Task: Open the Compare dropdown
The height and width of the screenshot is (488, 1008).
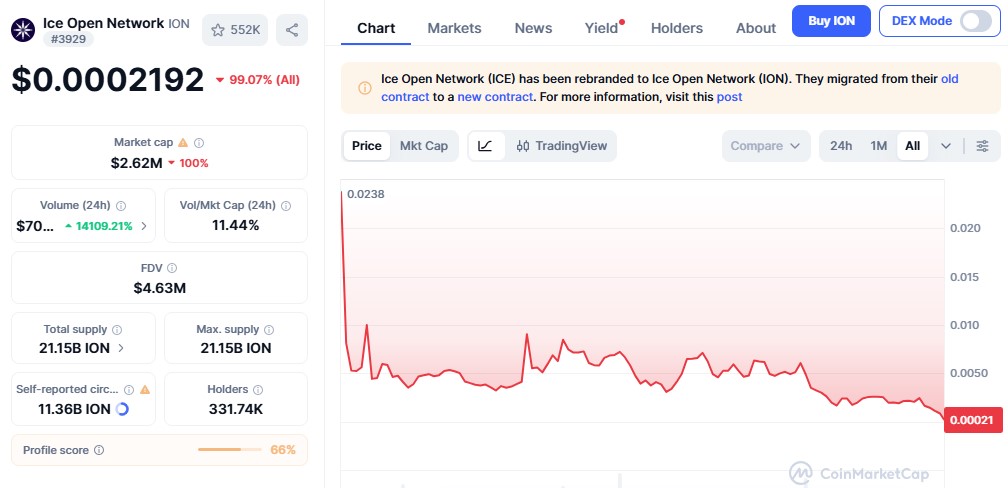Action: tap(765, 146)
